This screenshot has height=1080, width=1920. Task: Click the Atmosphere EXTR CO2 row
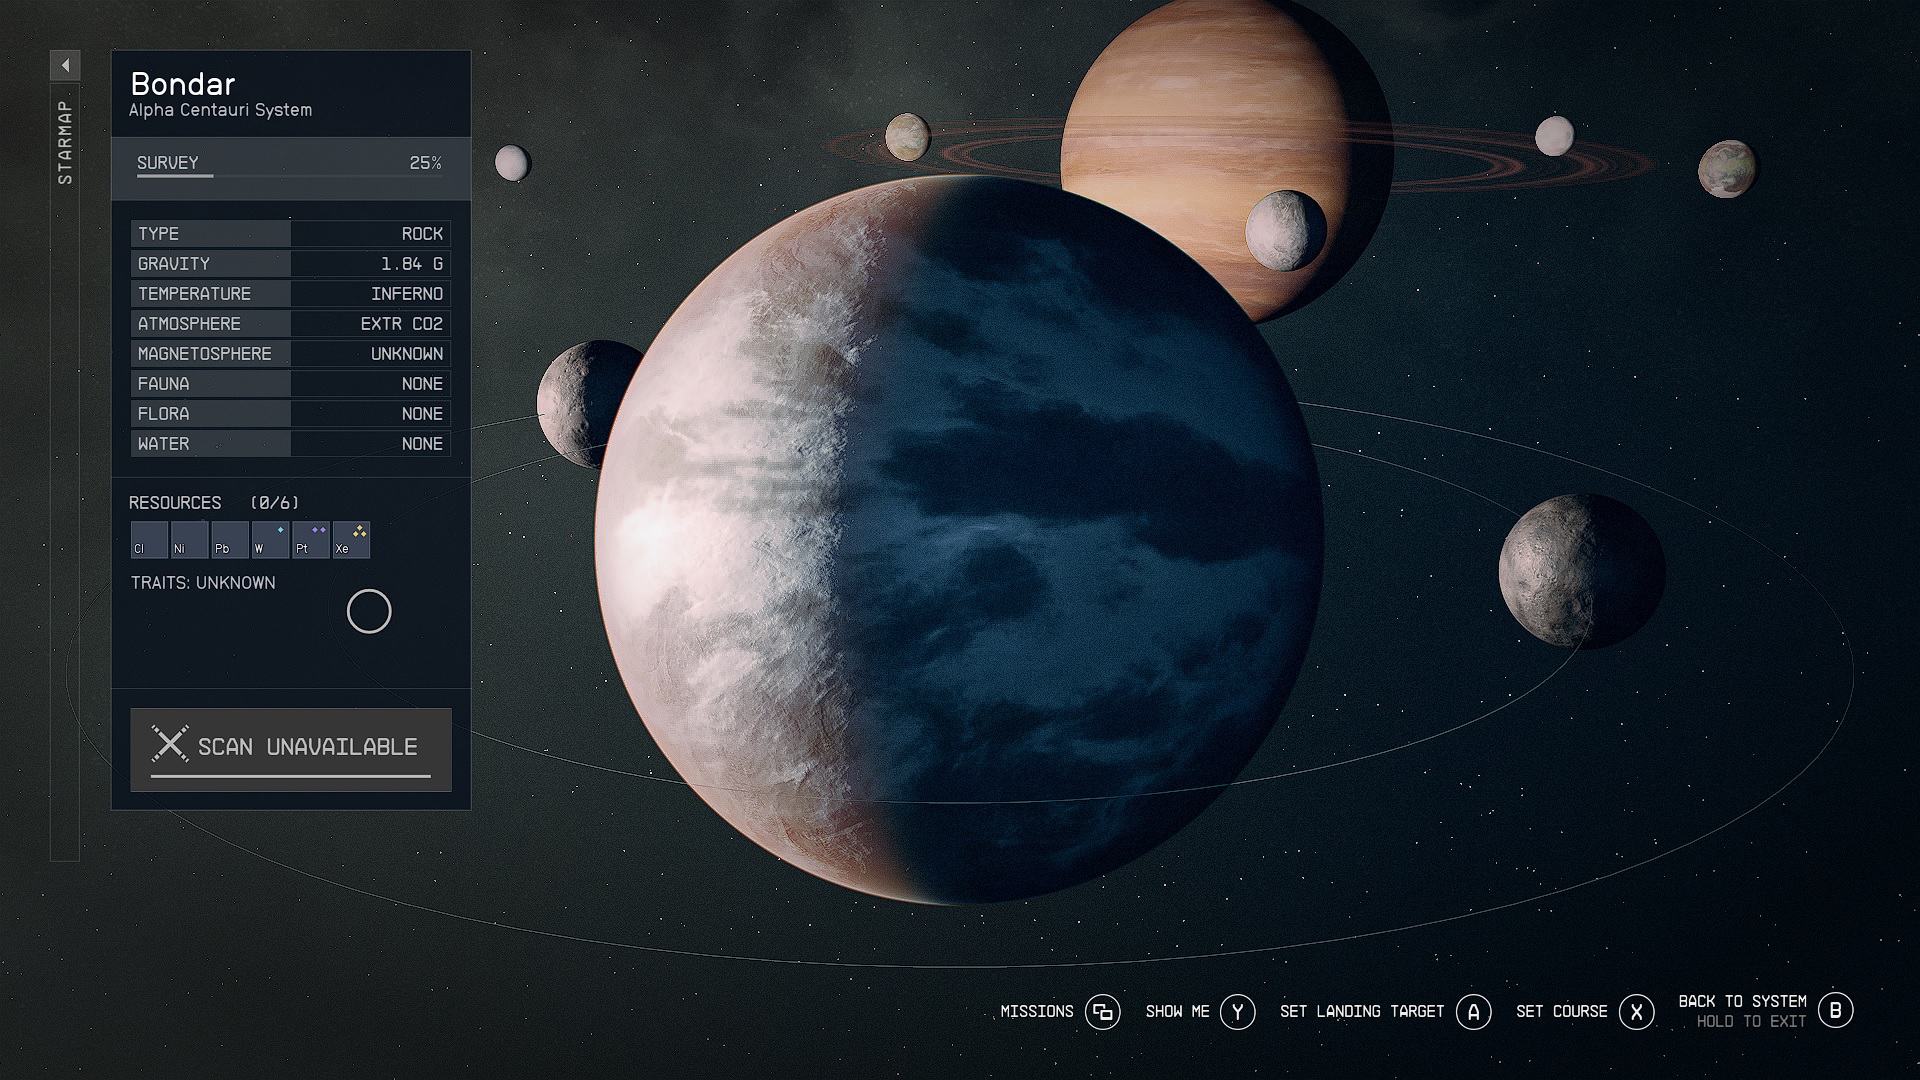290,323
